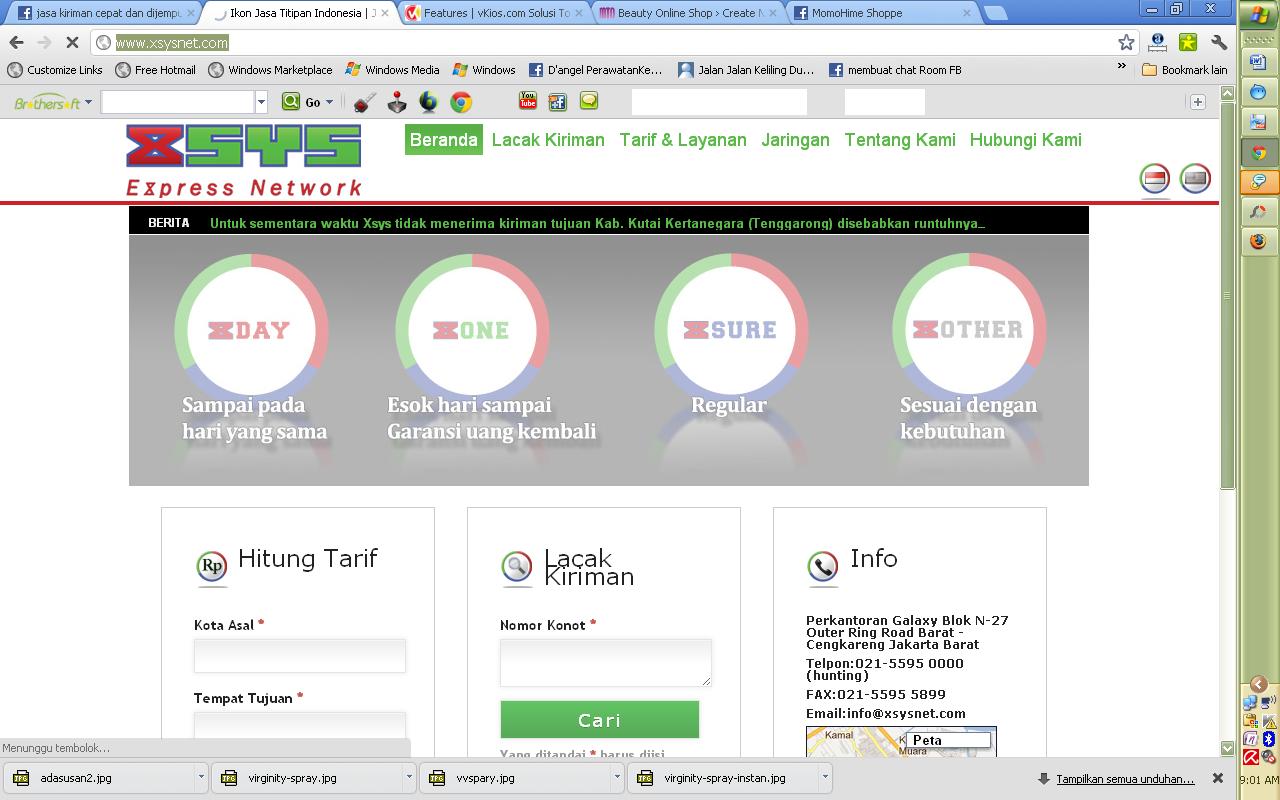Switch to the jasa kiriman cepat tab
The image size is (1280, 800).
[106, 13]
